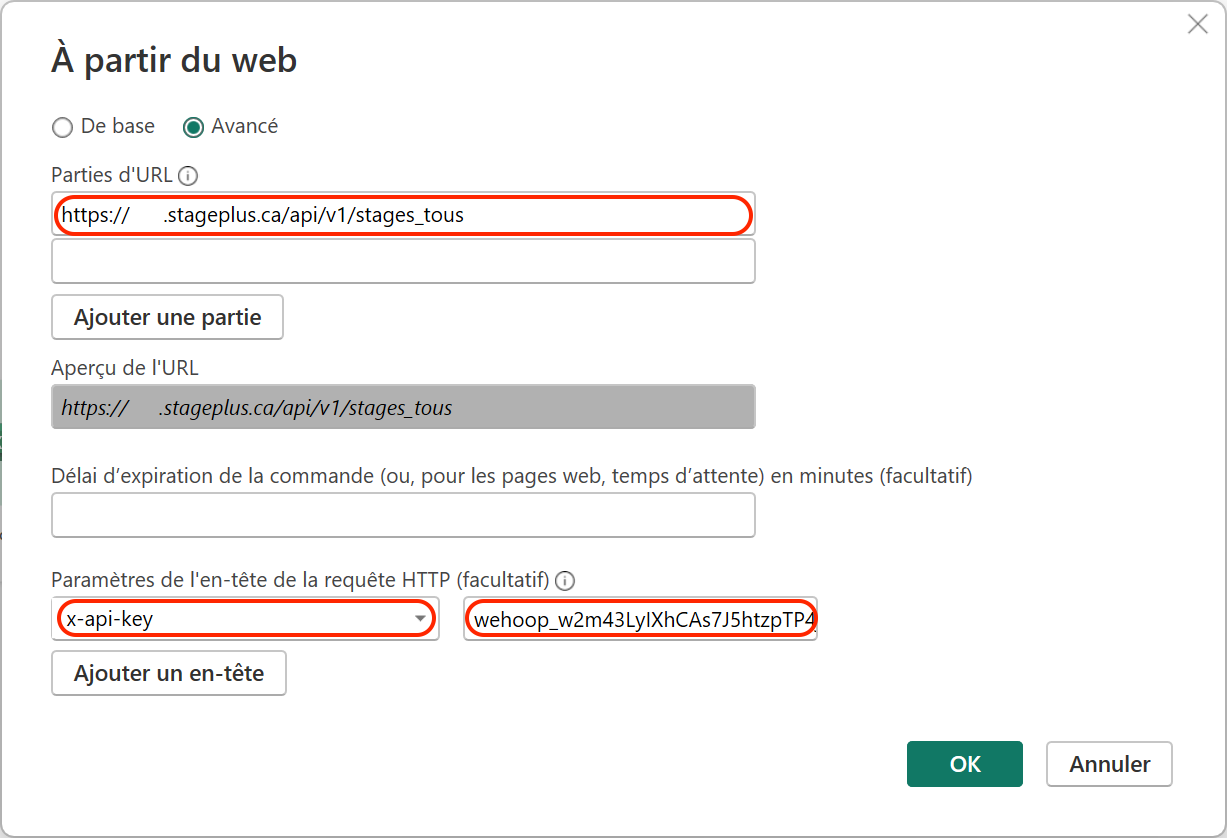The width and height of the screenshot is (1227, 838).
Task: Click the empty second URL part field
Action: point(403,261)
